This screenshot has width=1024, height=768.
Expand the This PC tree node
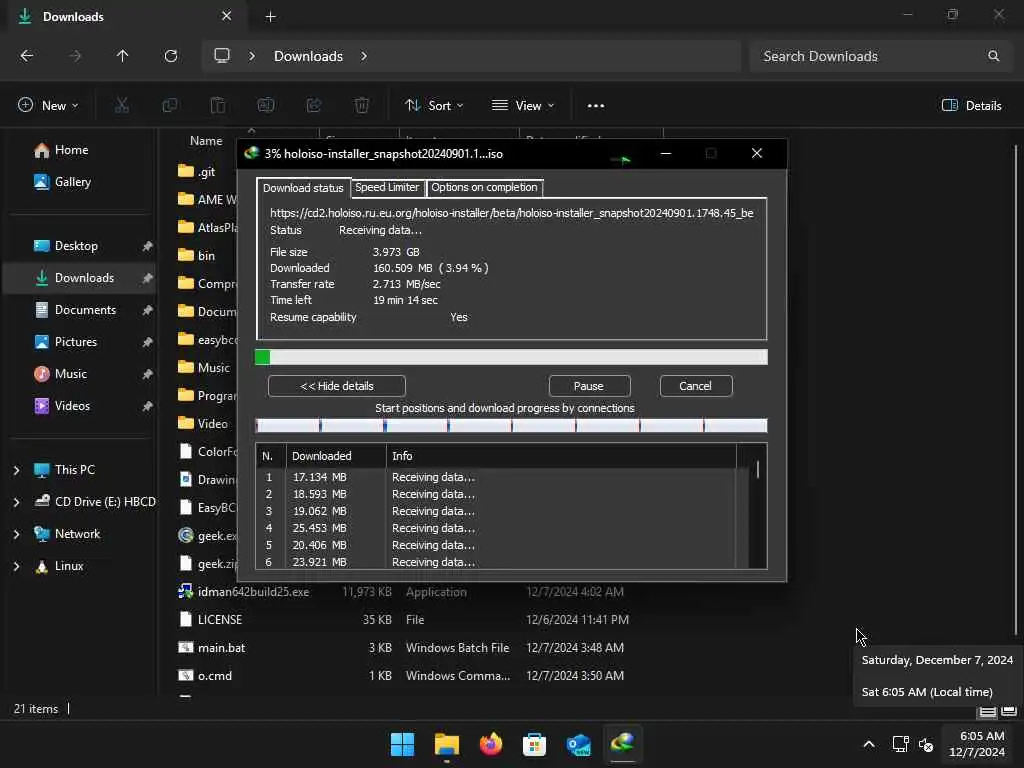coord(16,470)
